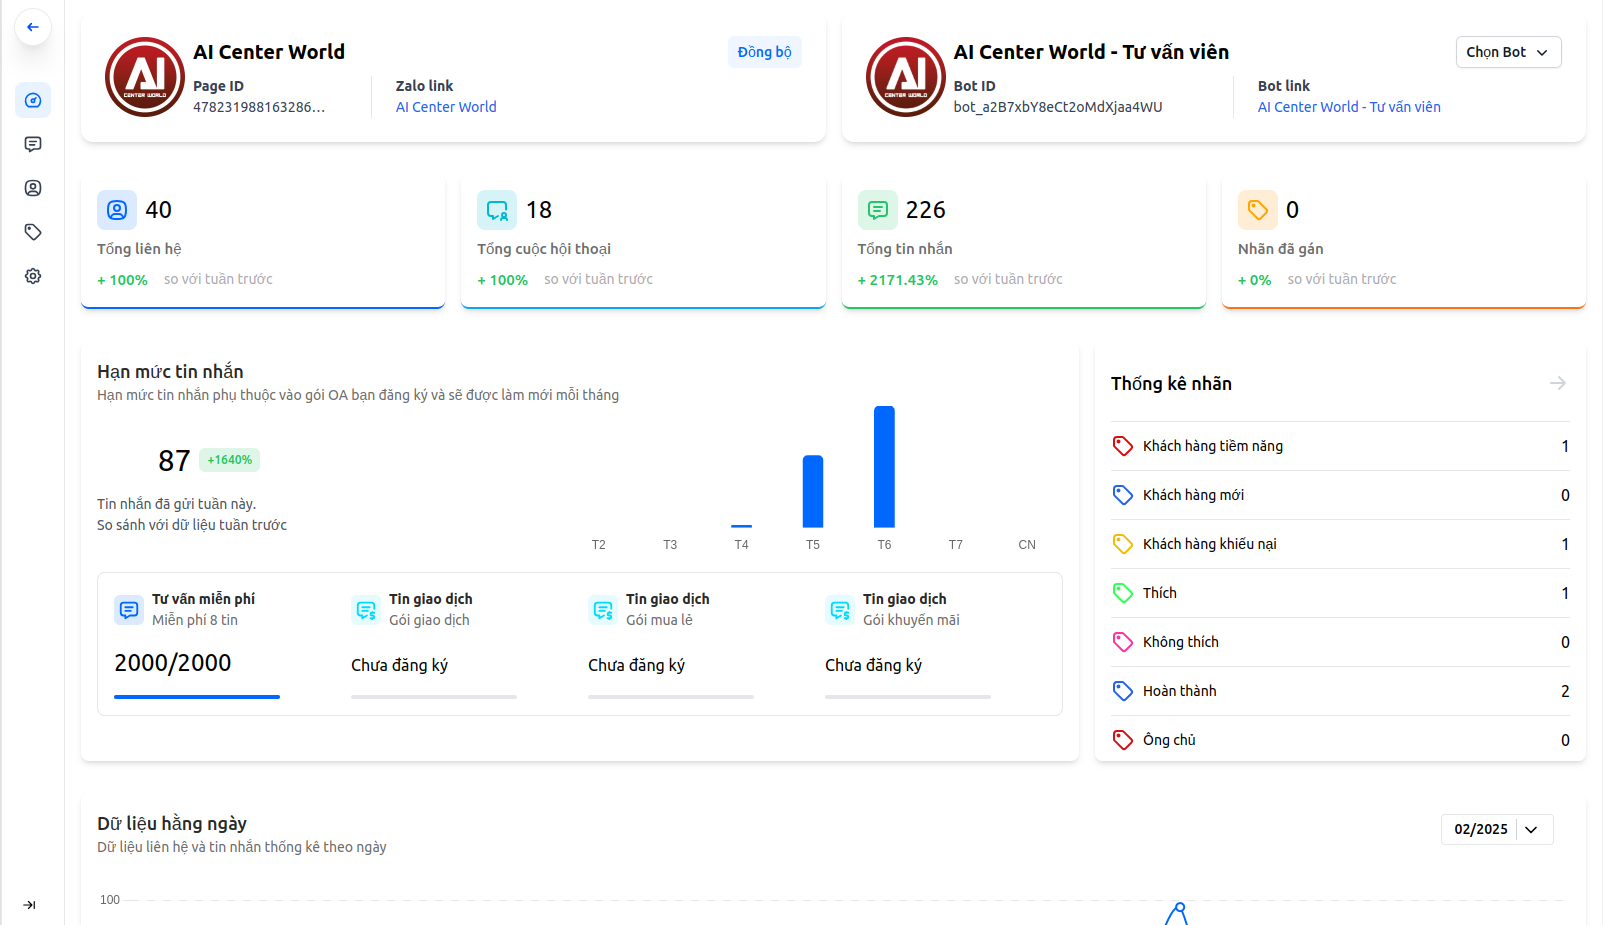Click the arrow next to Thống kê nhãn
This screenshot has width=1603, height=925.
1557,383
